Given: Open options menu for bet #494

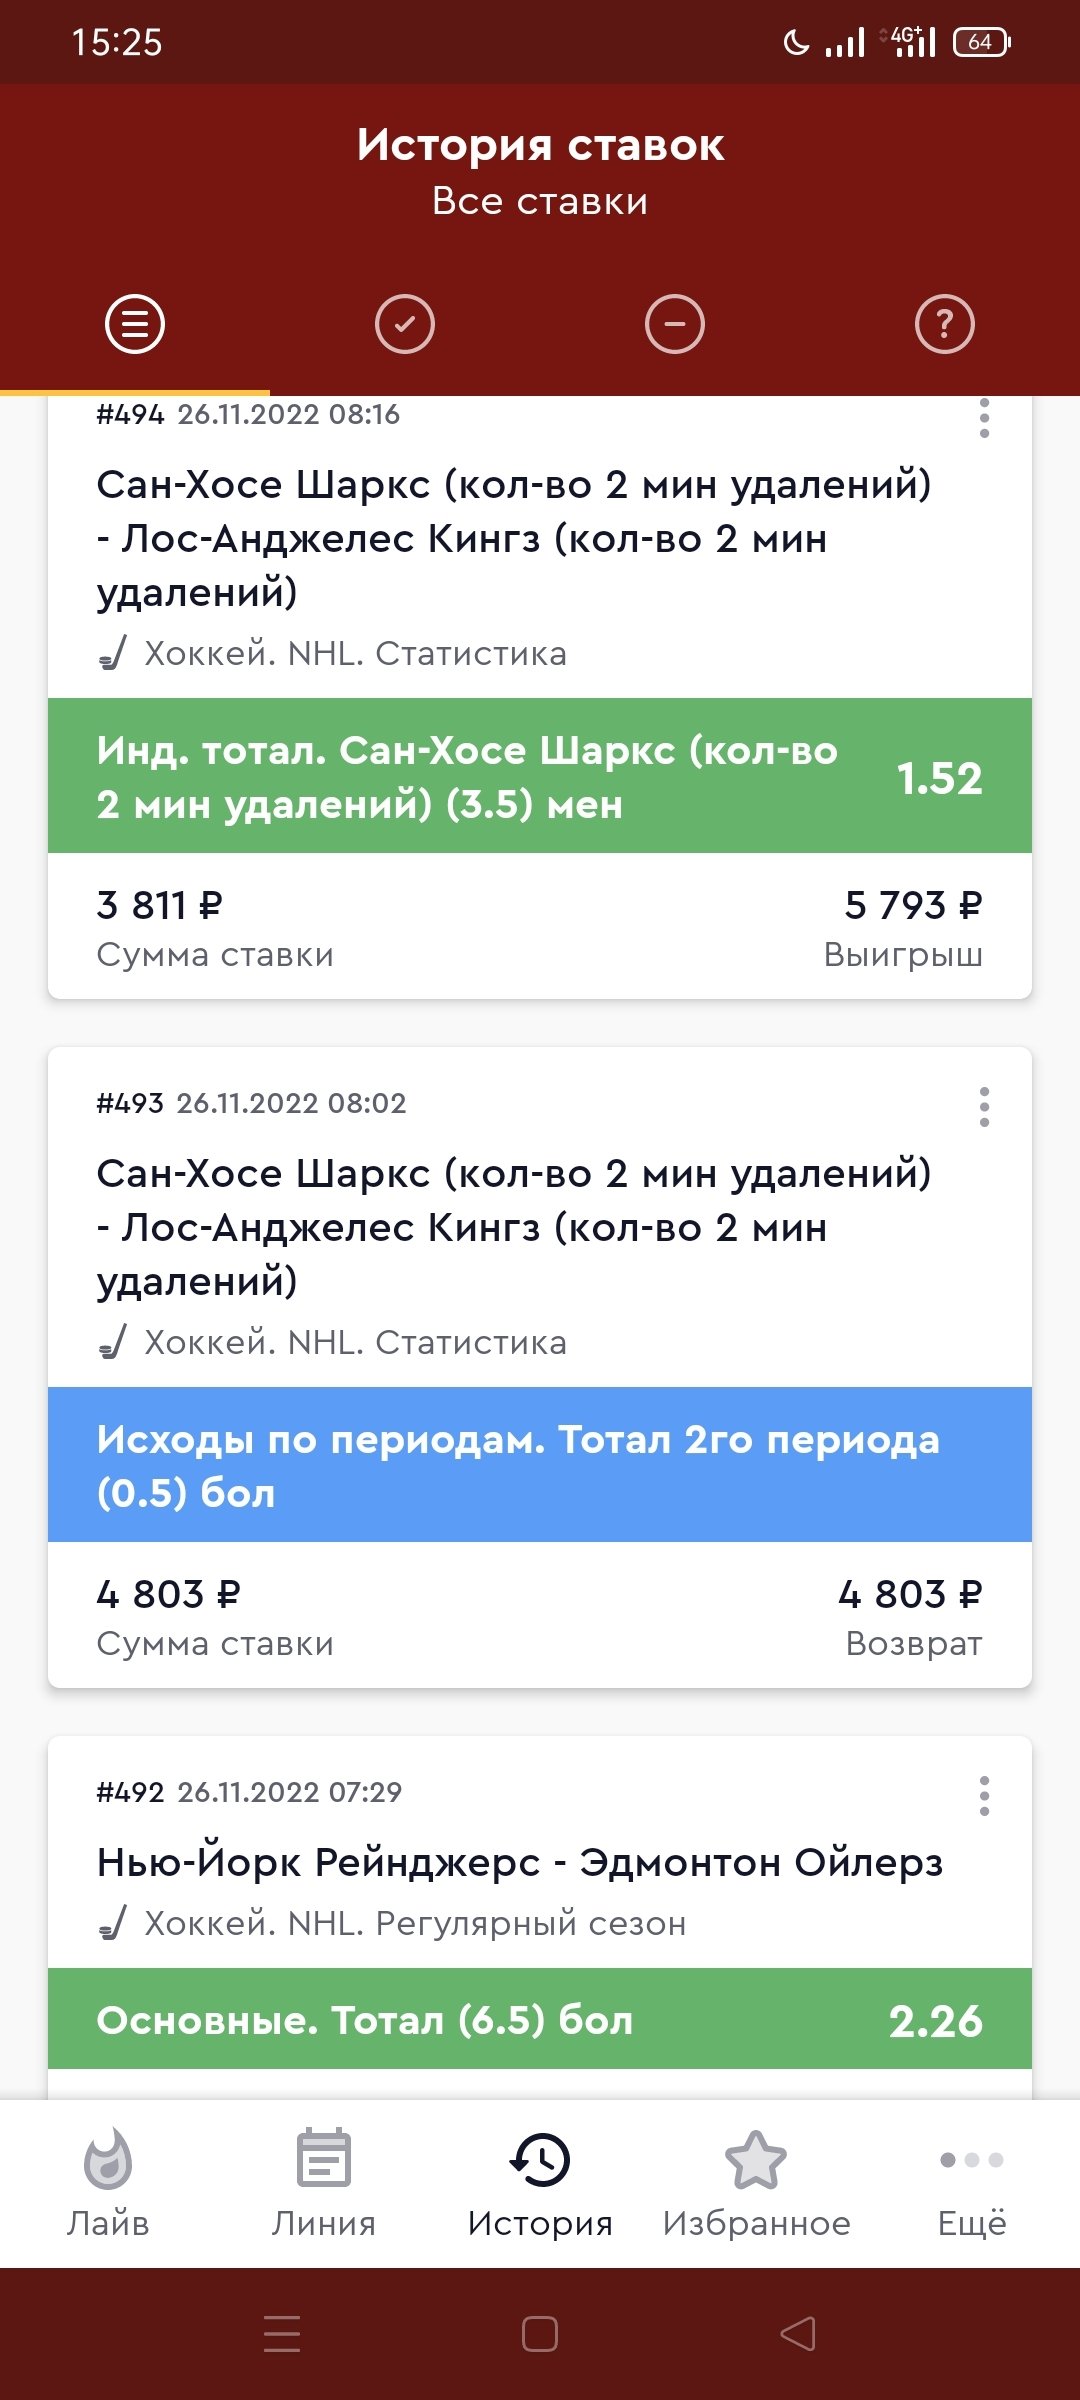Looking at the screenshot, I should pos(985,418).
